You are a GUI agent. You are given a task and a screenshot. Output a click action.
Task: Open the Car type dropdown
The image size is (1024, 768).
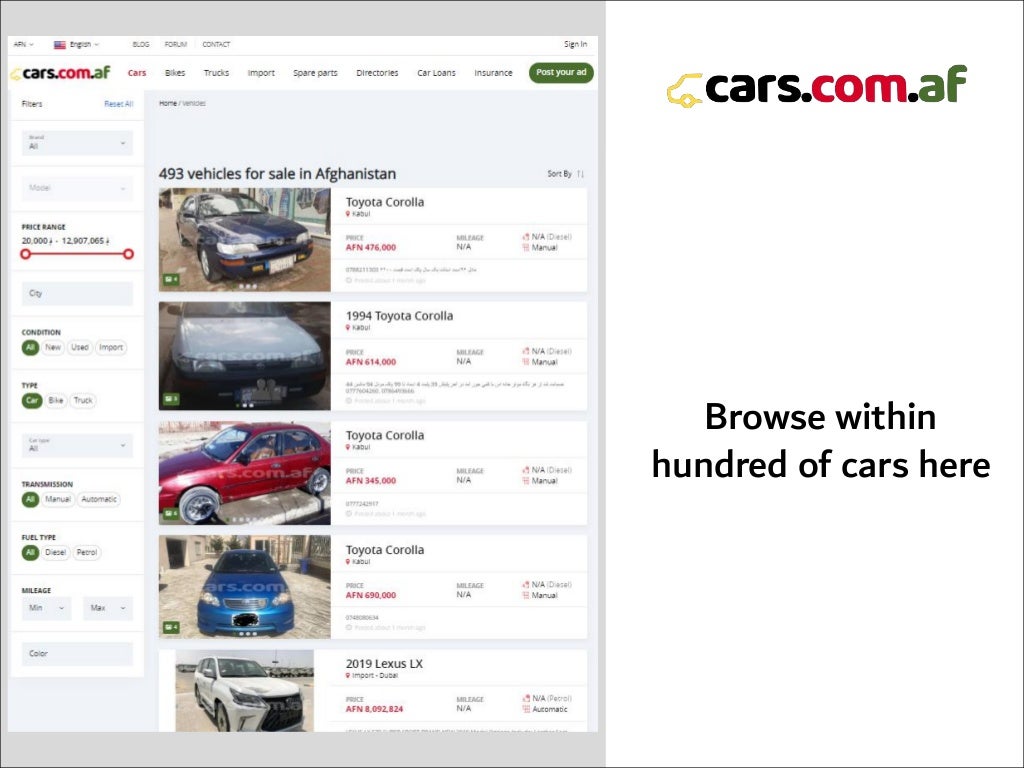(x=77, y=445)
